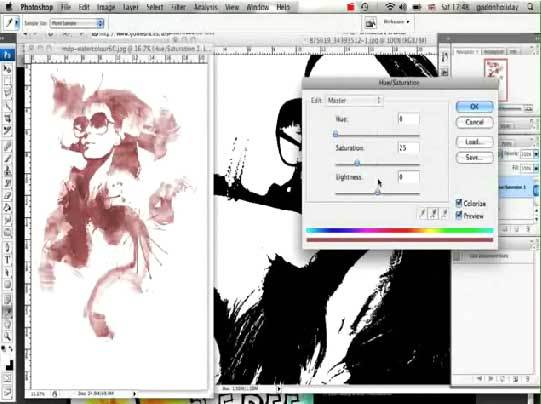541x404 pixels.
Task: Click the Hue slider handle
Action: pyautogui.click(x=336, y=134)
